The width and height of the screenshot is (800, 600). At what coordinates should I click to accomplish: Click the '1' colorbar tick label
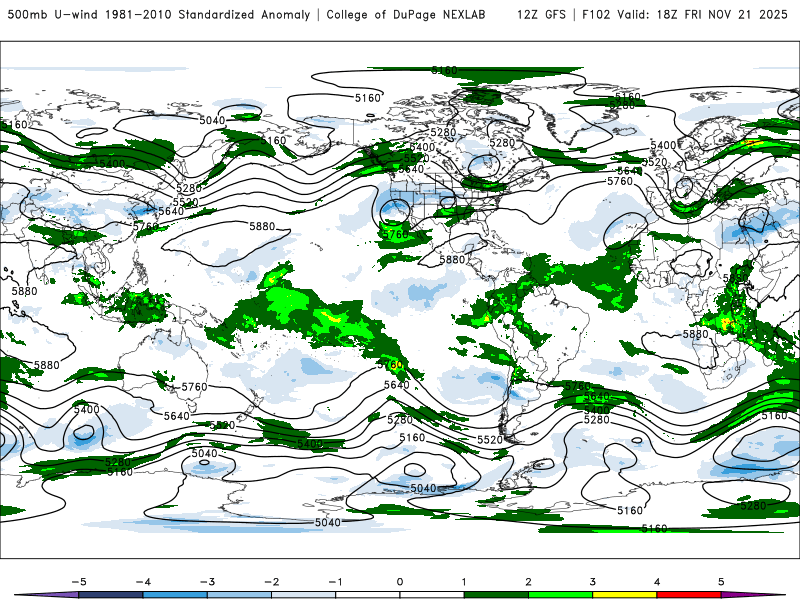[464, 582]
